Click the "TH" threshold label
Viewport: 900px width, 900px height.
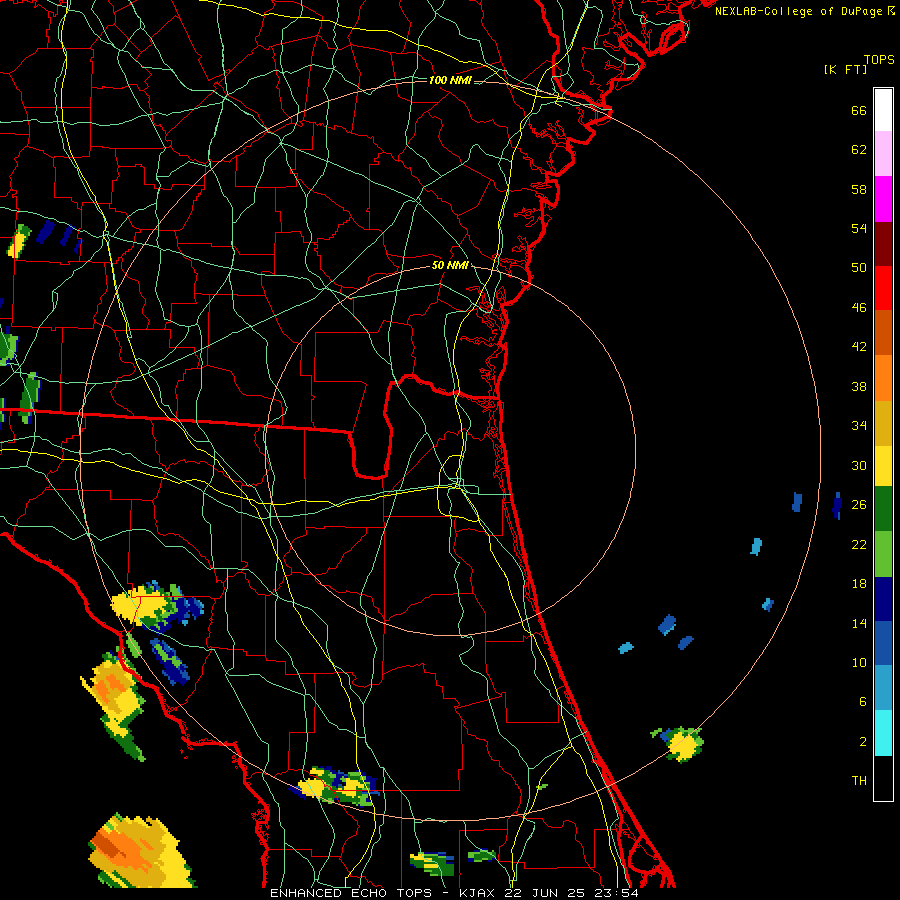click(859, 781)
